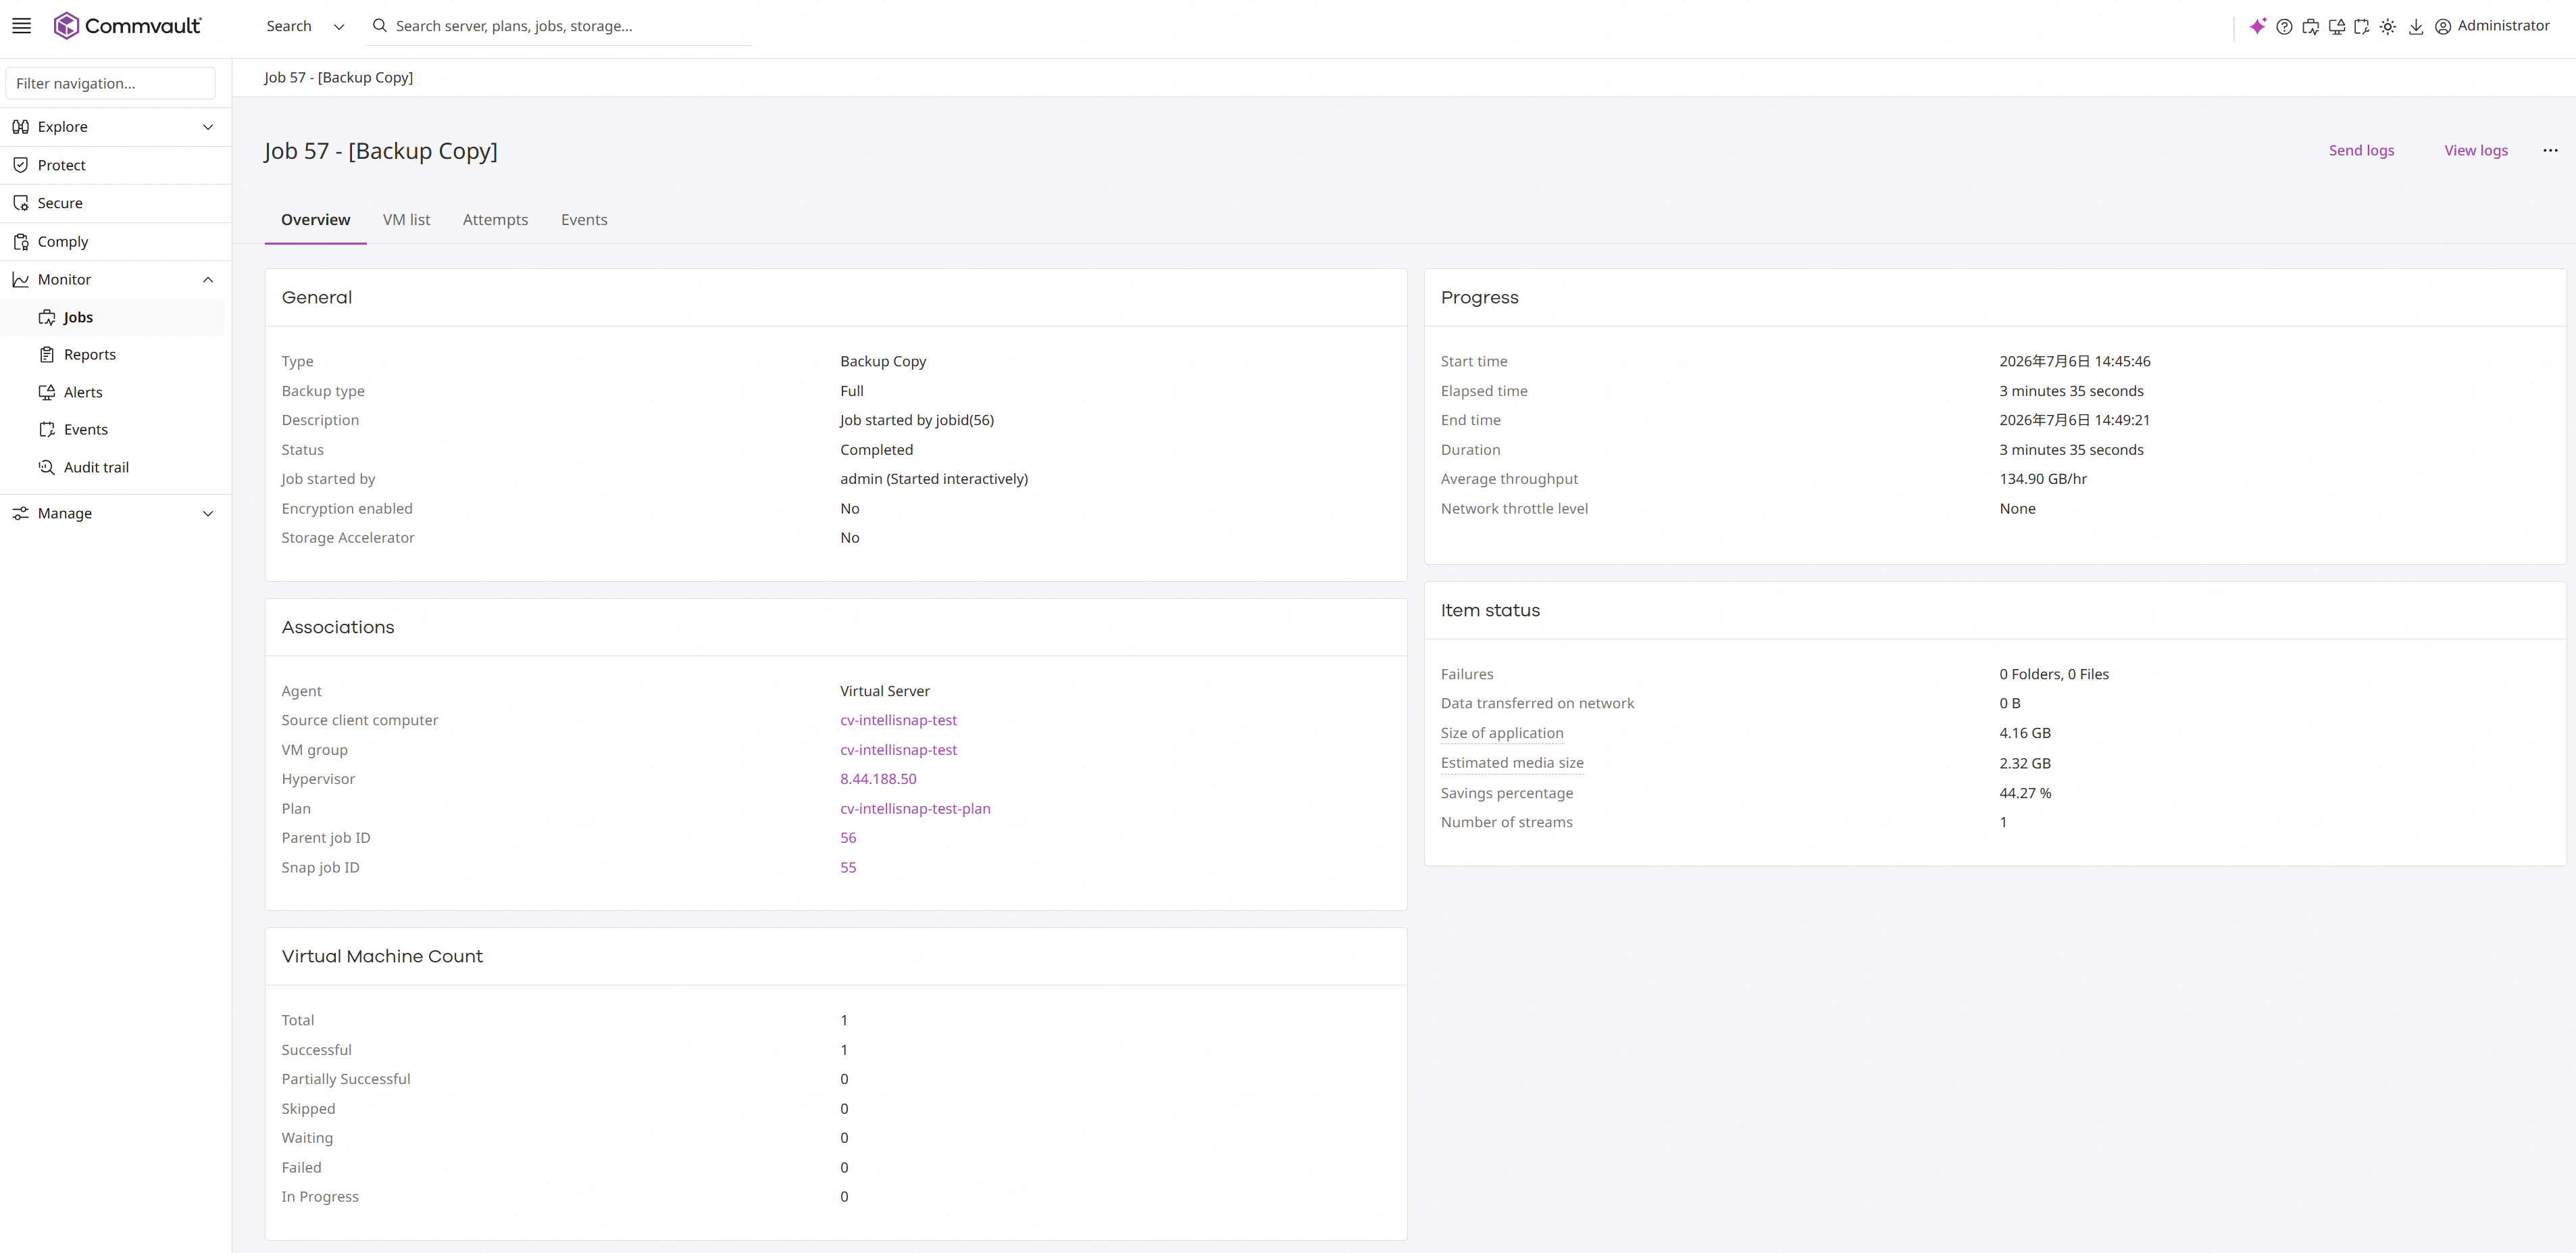Click the download icon in header
The width and height of the screenshot is (2576, 1253).
(2416, 27)
